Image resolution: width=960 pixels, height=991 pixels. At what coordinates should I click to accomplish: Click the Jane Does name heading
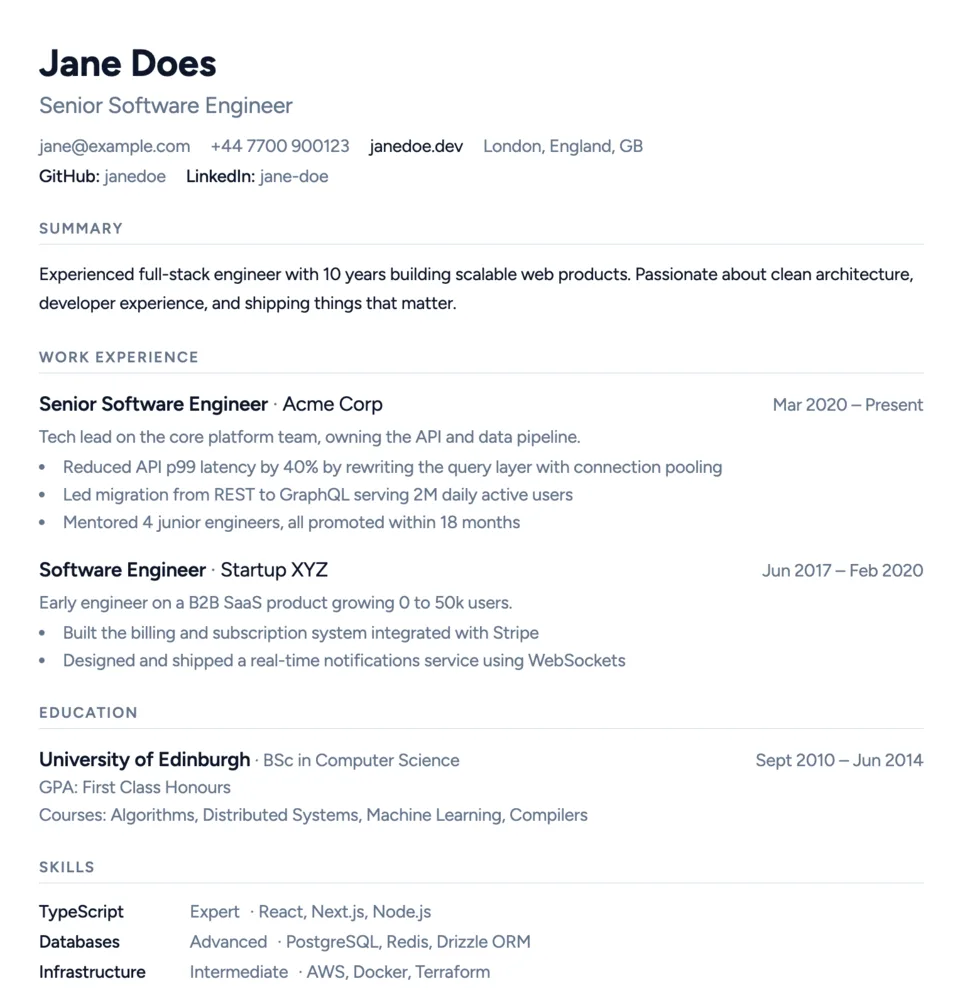(128, 64)
